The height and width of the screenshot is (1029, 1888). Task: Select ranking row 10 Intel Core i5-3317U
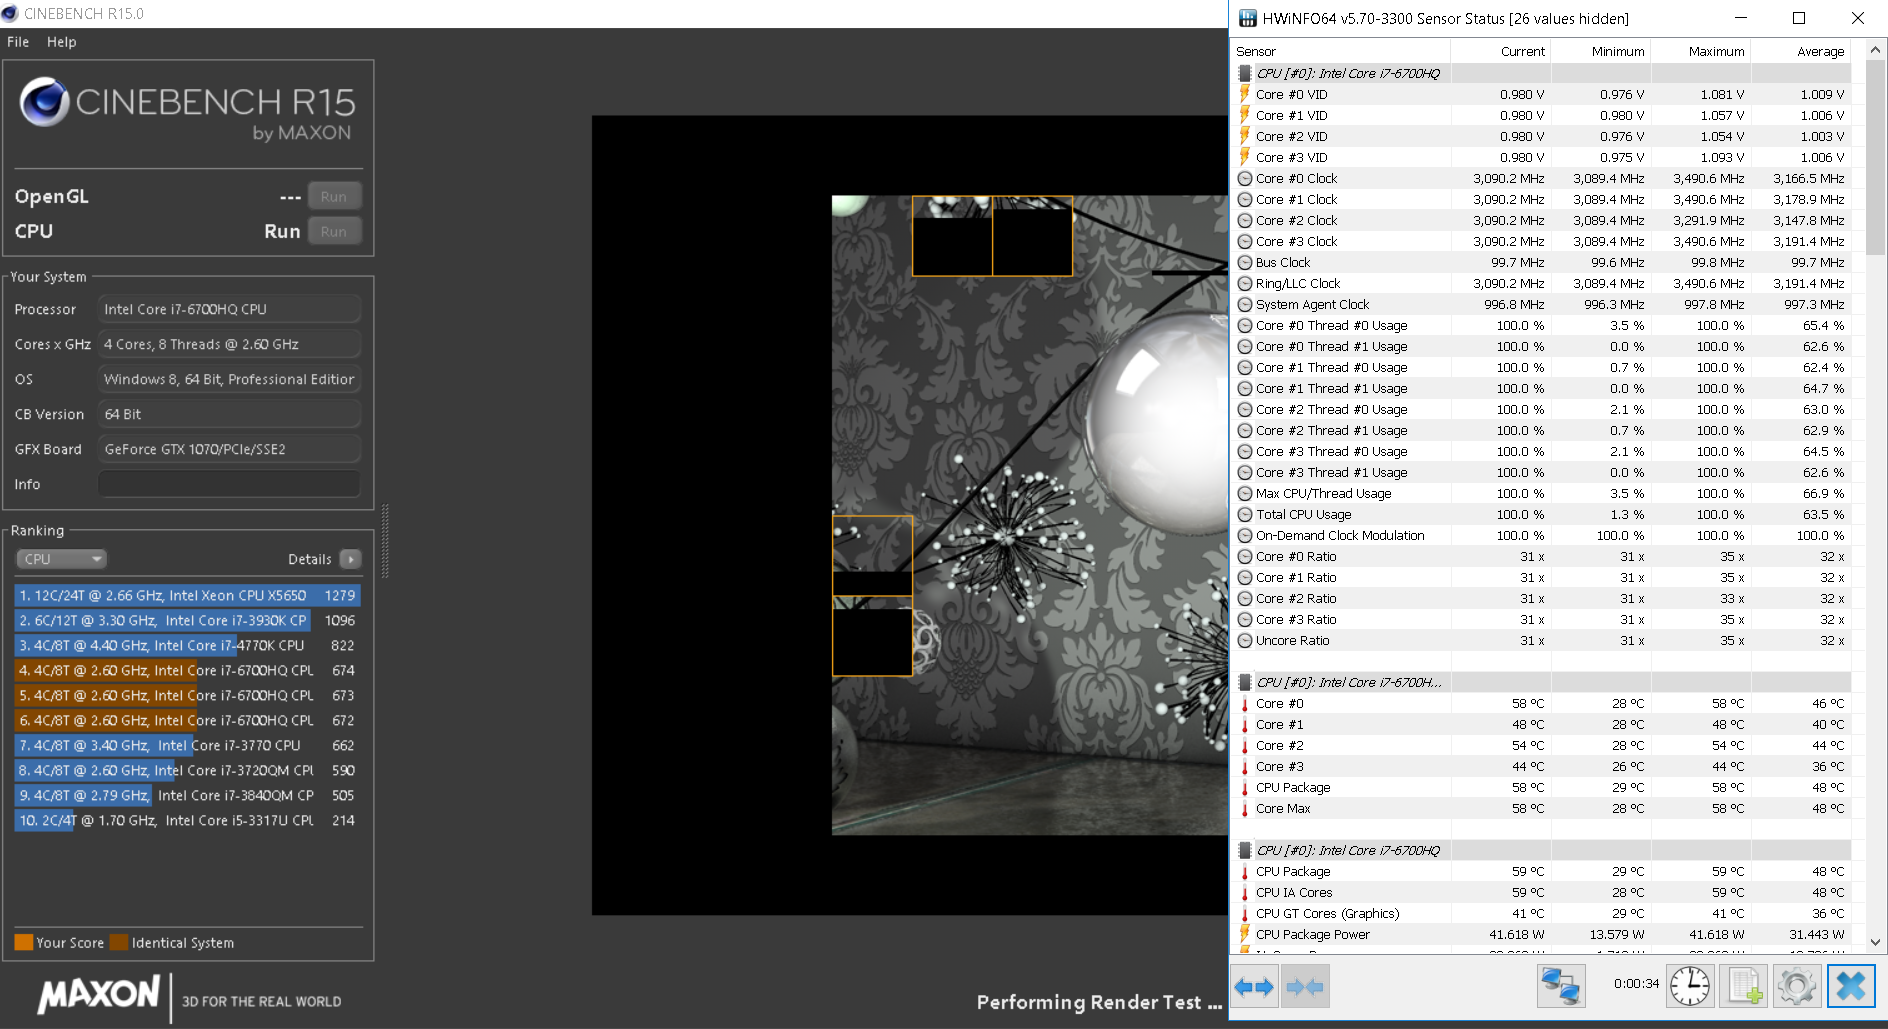187,820
